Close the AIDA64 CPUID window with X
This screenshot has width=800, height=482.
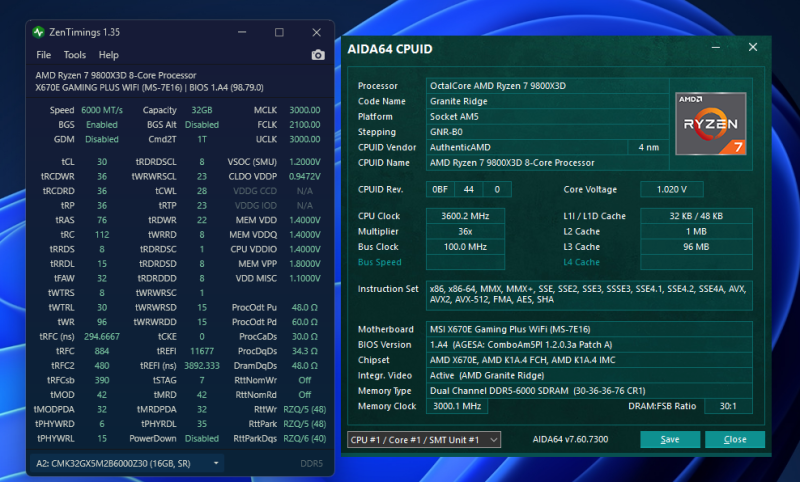(x=753, y=47)
